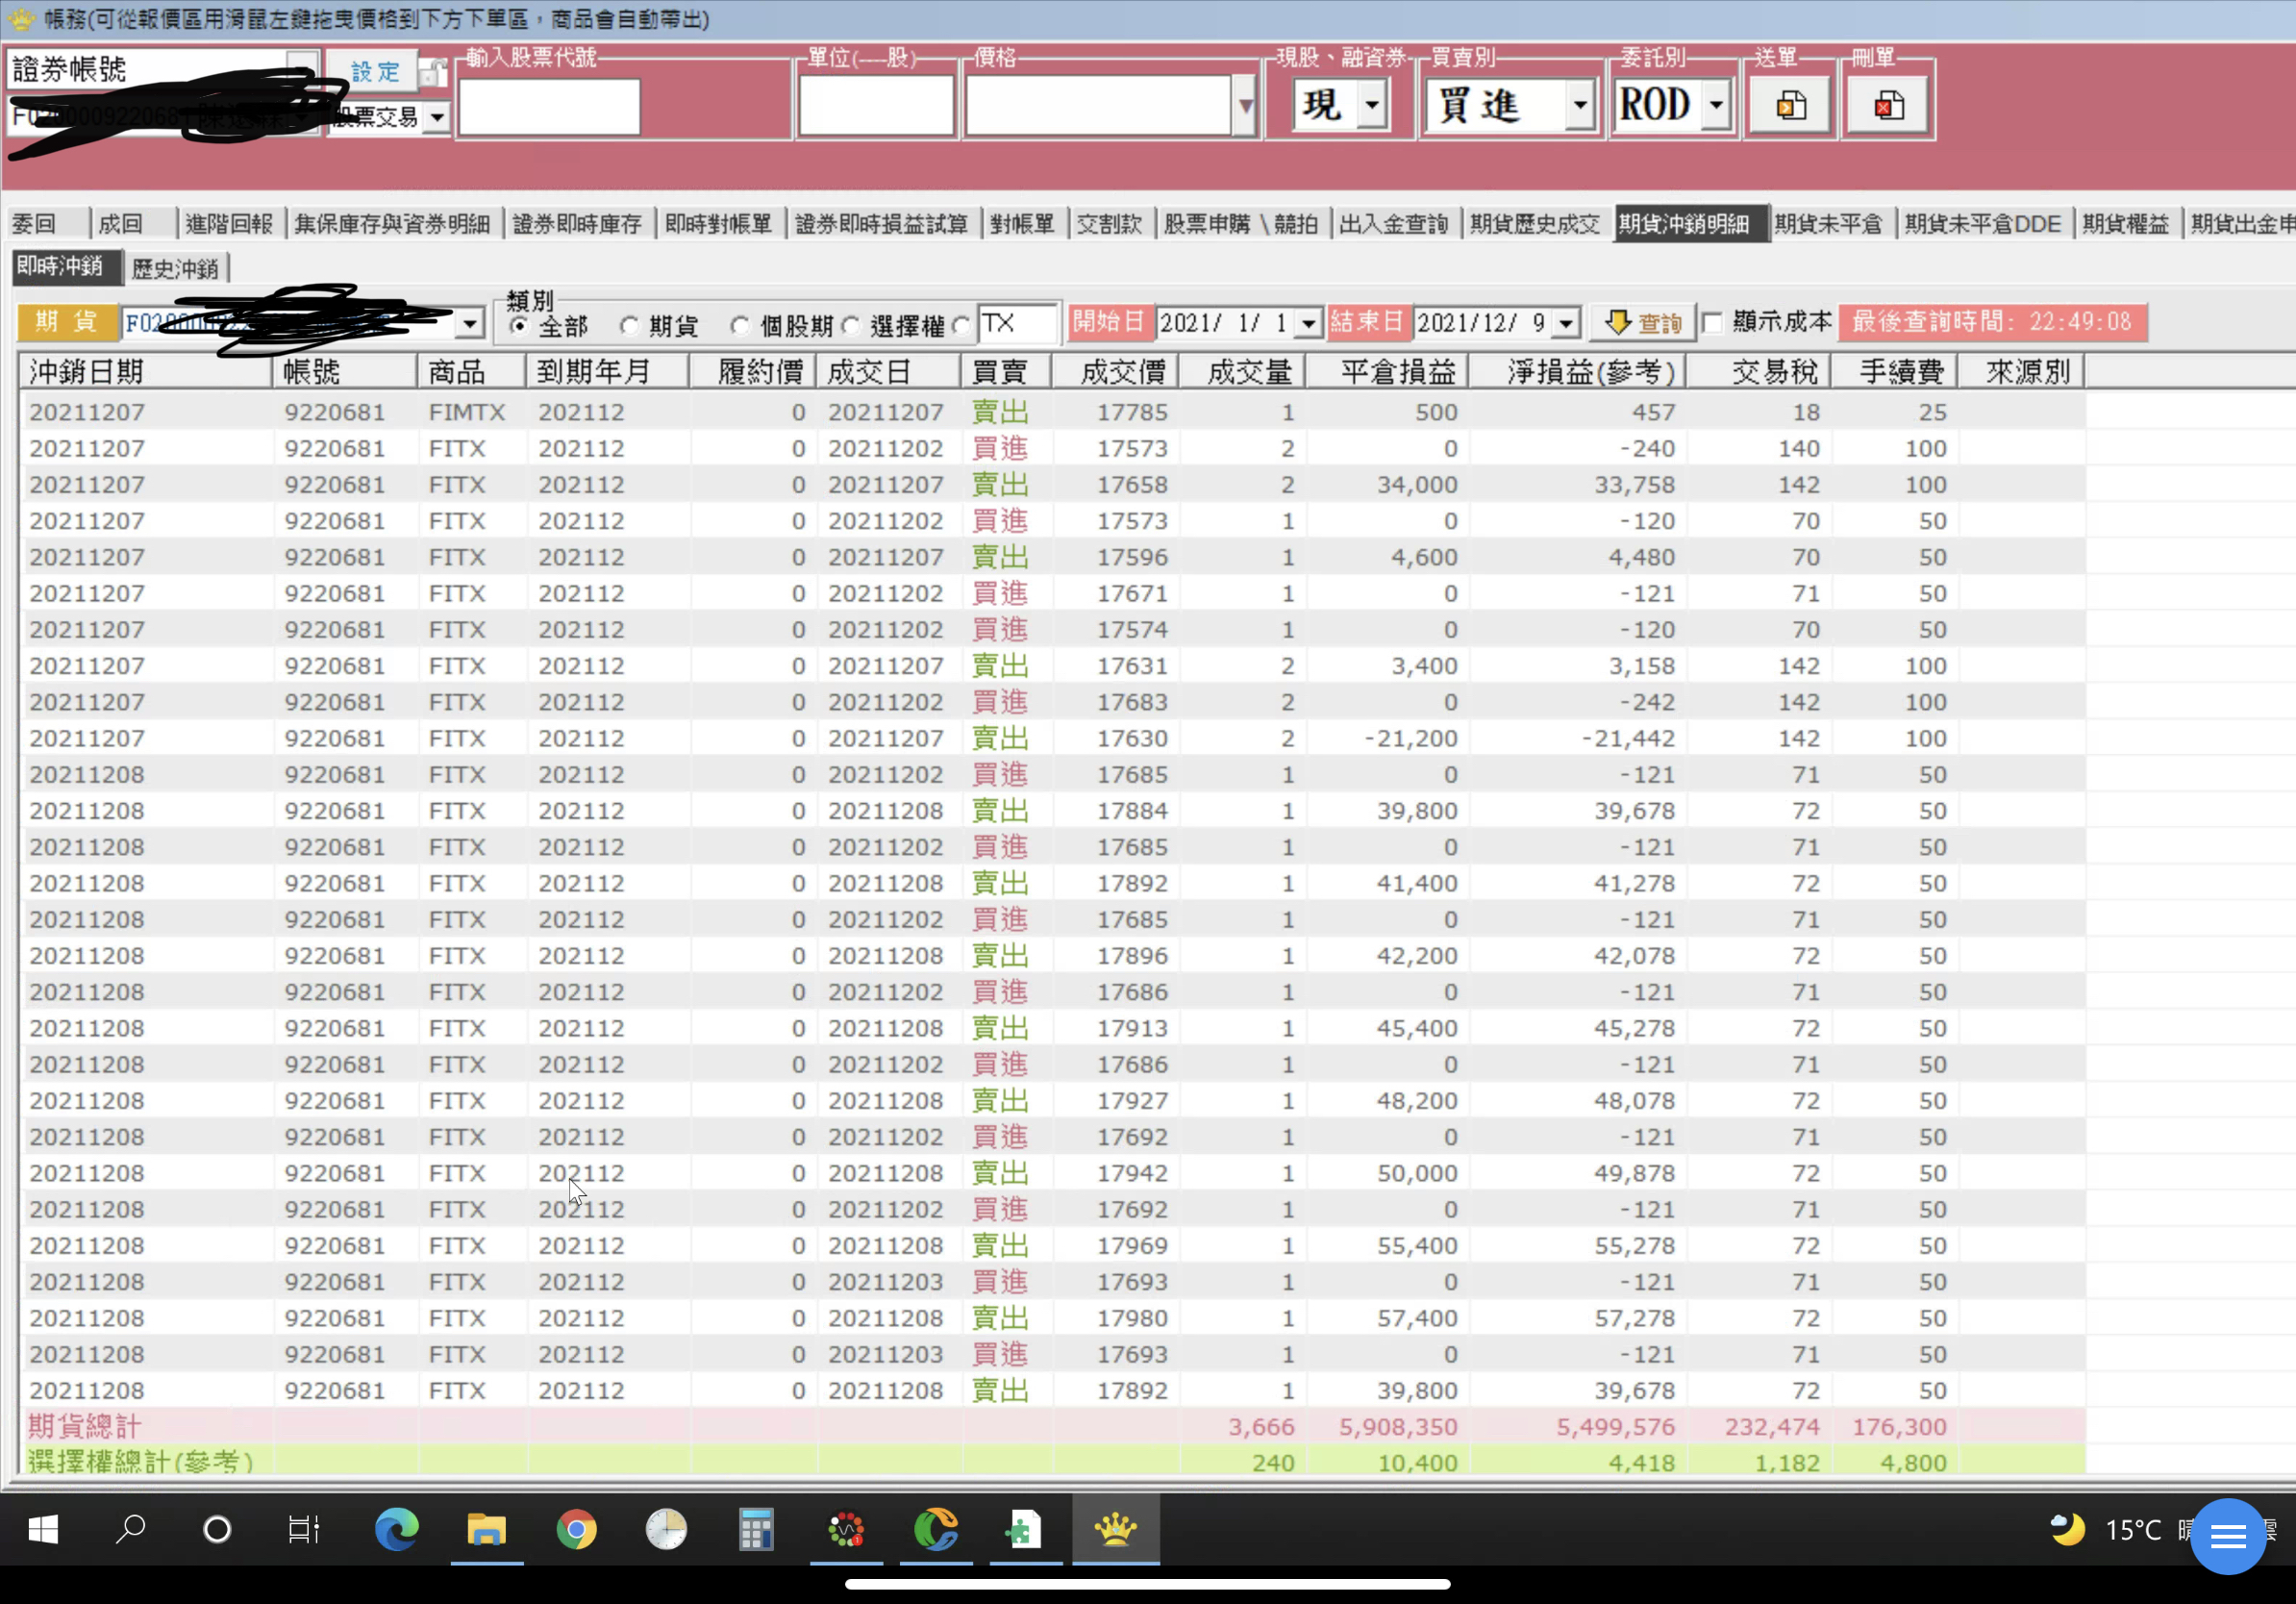Open Chrome browser from the taskbar
The width and height of the screenshot is (2296, 1604).
tap(576, 1529)
